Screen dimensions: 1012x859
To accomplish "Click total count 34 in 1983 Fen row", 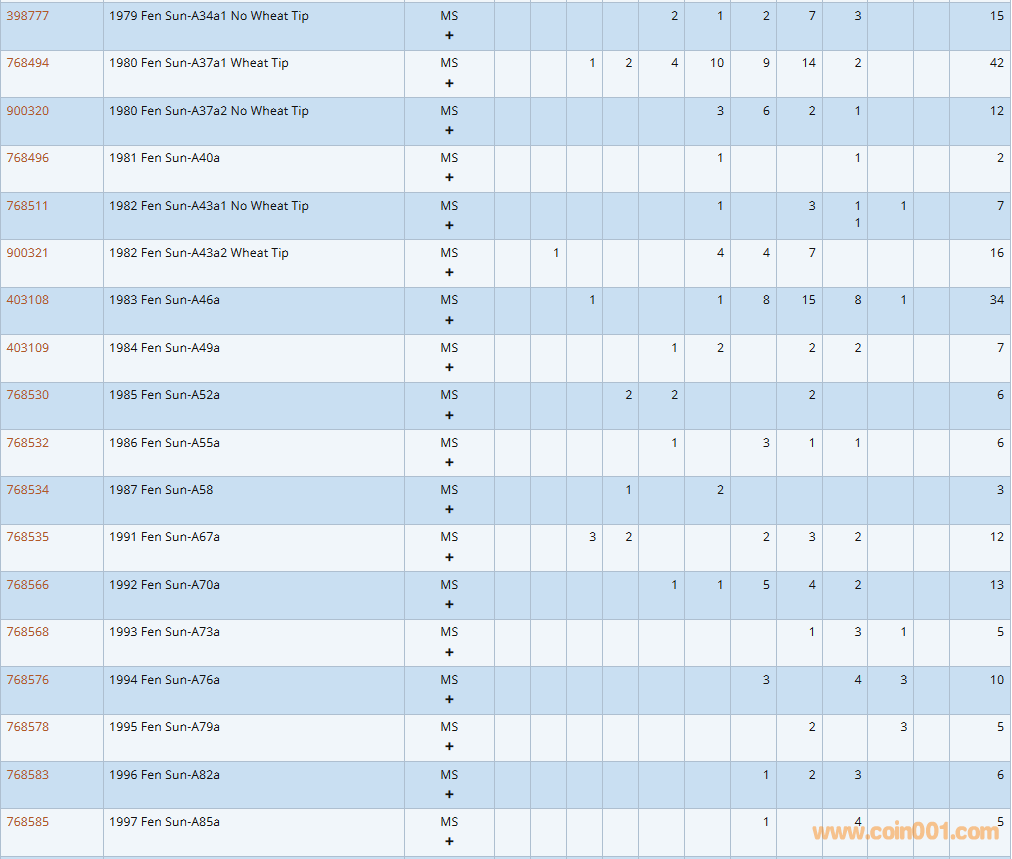I will point(996,300).
